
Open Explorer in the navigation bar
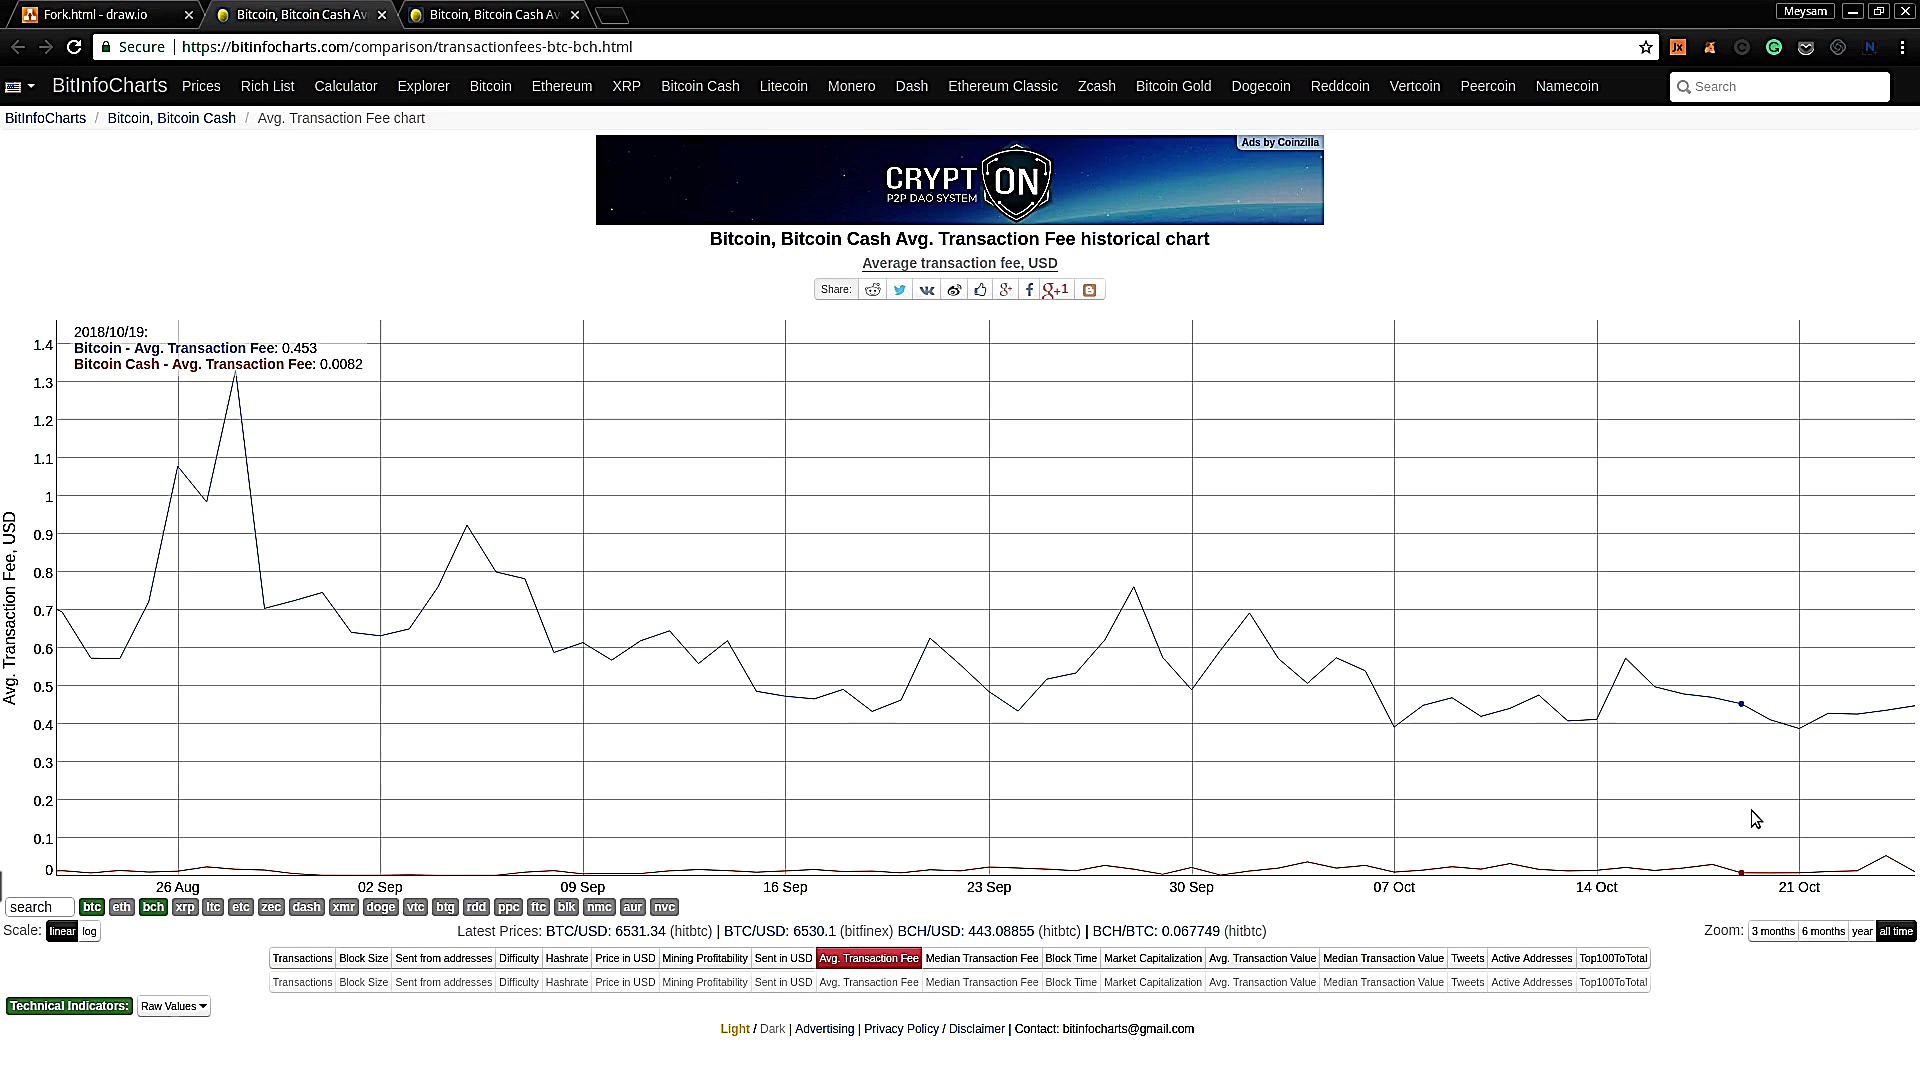click(x=424, y=87)
